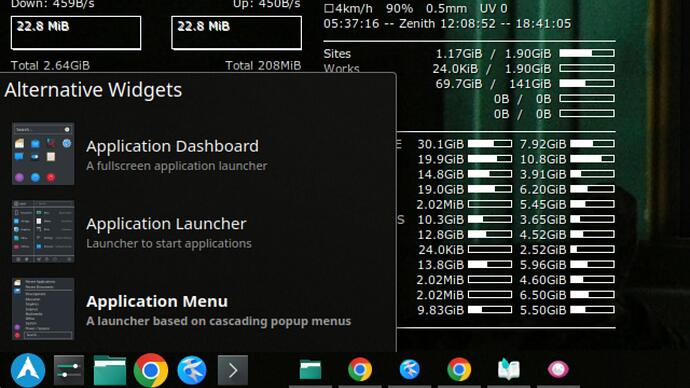Click the 'Total 2.64GiB' label
Viewport: 690px width, 388px height.
point(50,66)
